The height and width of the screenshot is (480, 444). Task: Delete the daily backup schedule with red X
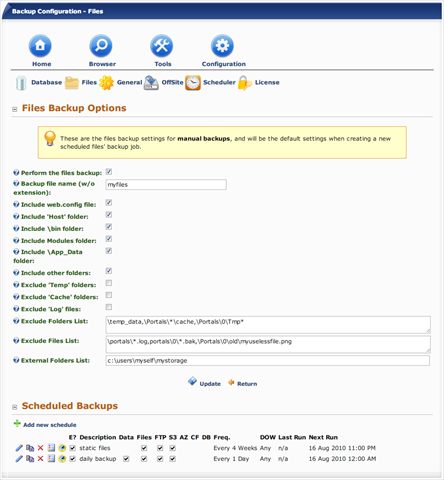point(40,459)
